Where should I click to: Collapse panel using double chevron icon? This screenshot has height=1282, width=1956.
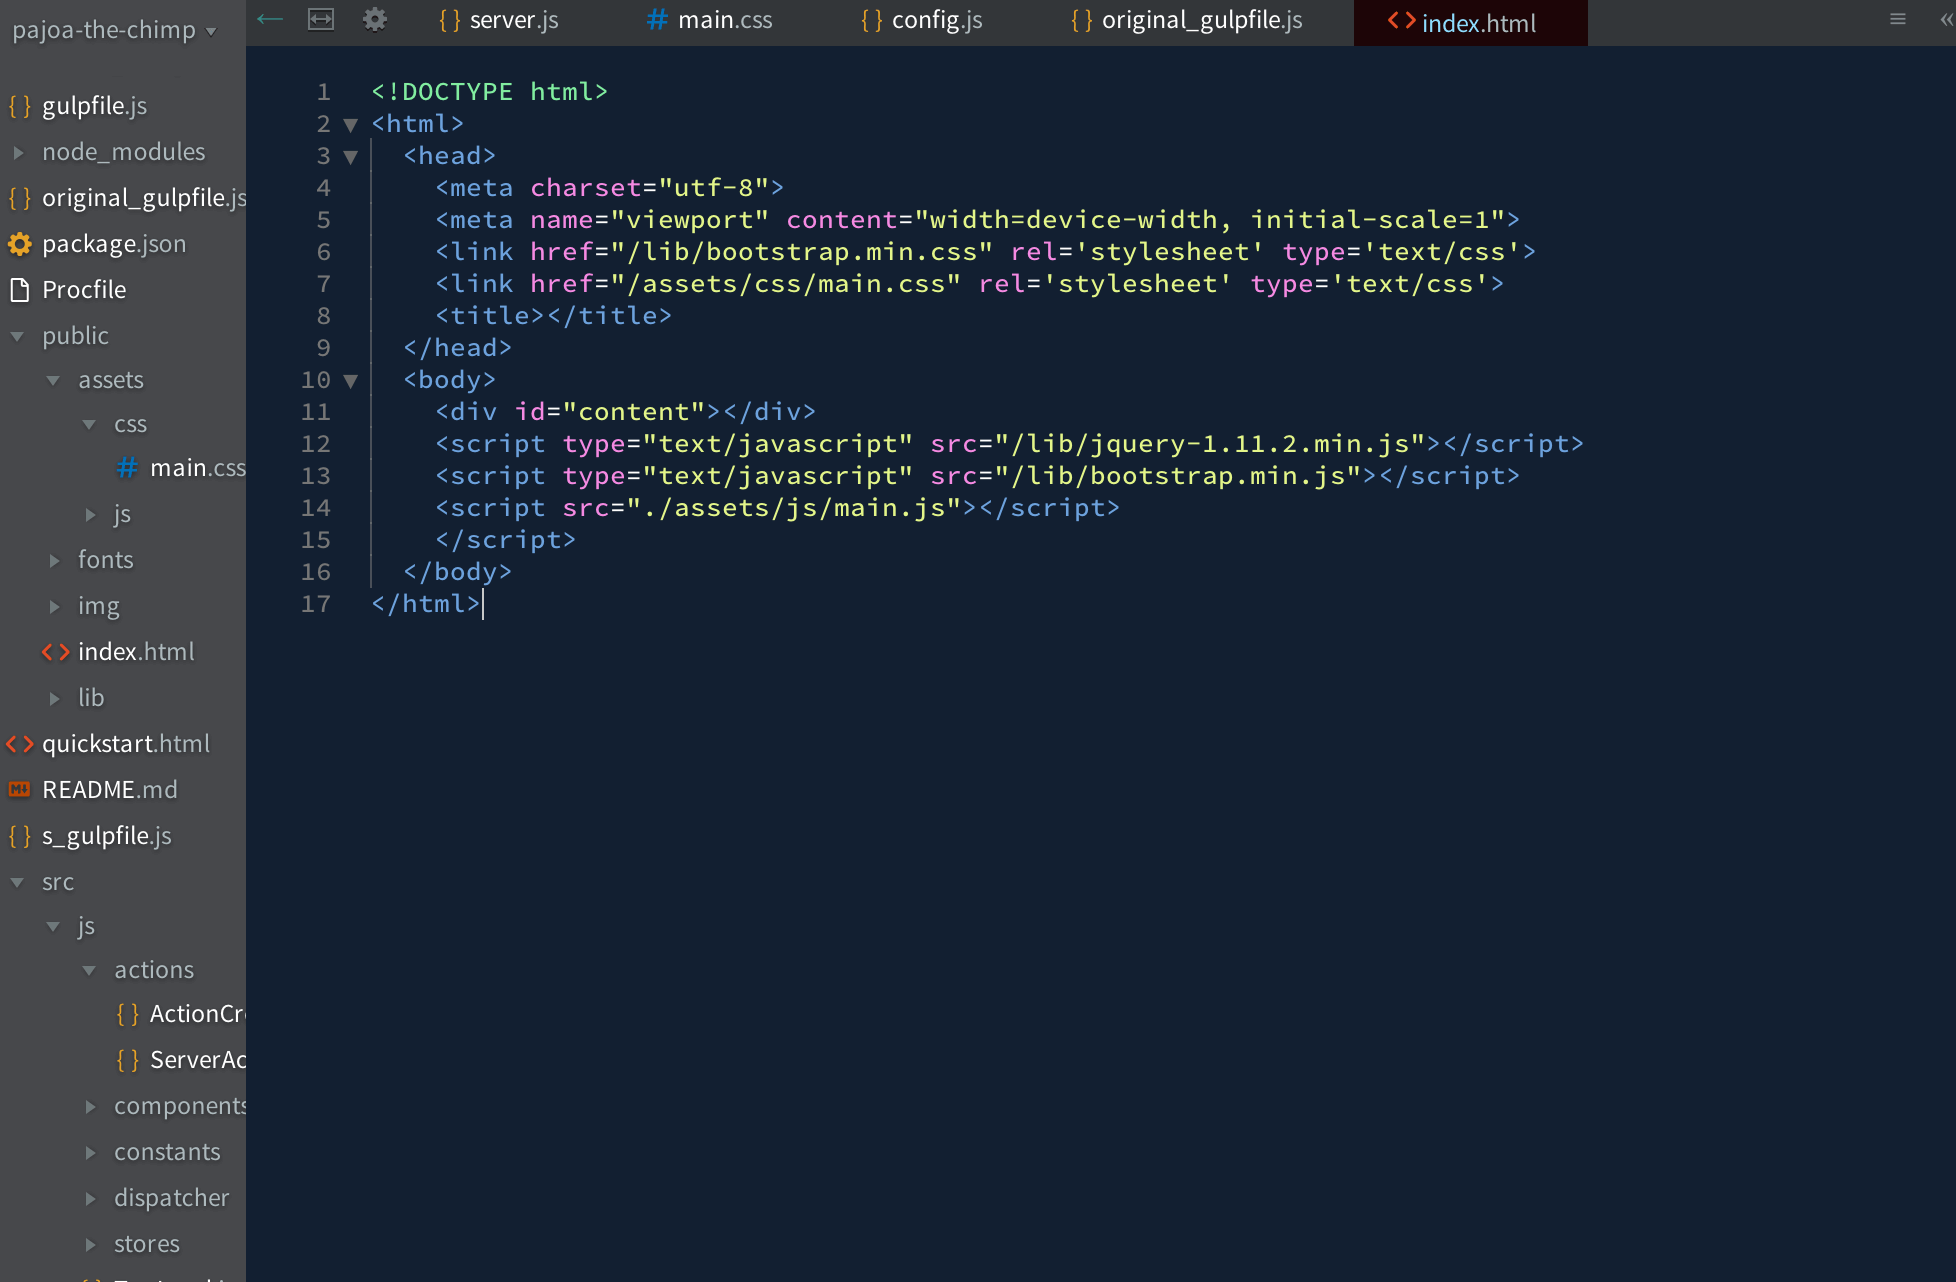pos(1946,19)
